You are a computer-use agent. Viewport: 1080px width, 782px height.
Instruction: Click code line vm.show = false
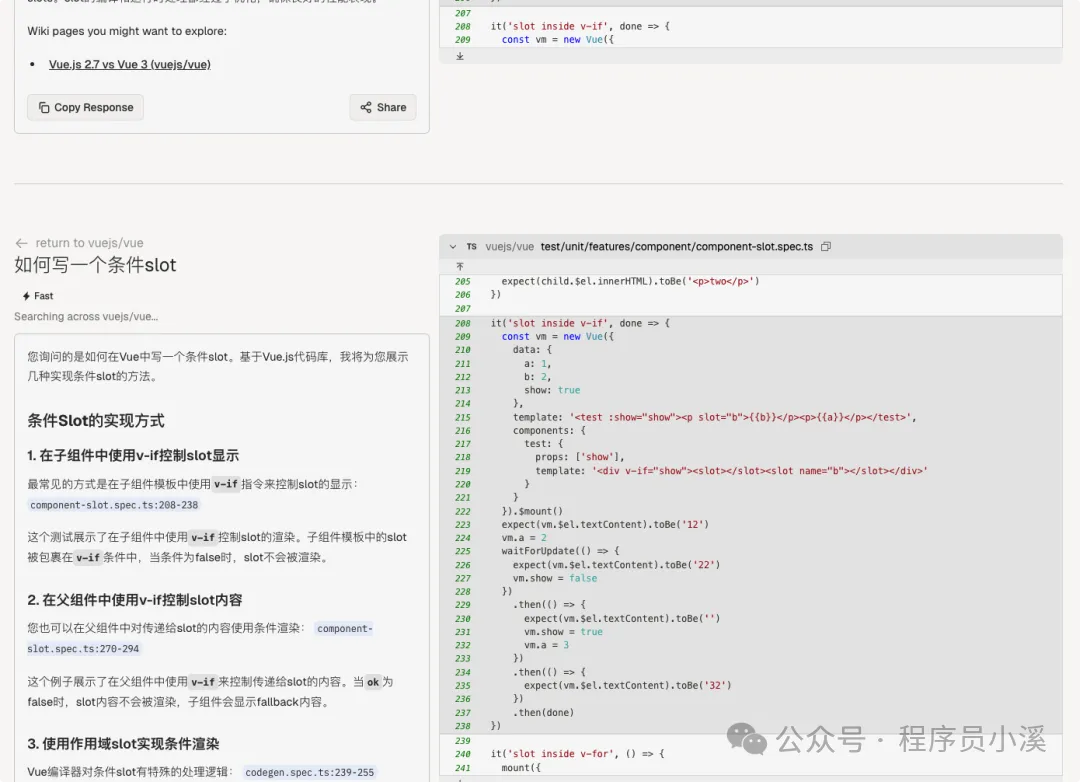[554, 578]
